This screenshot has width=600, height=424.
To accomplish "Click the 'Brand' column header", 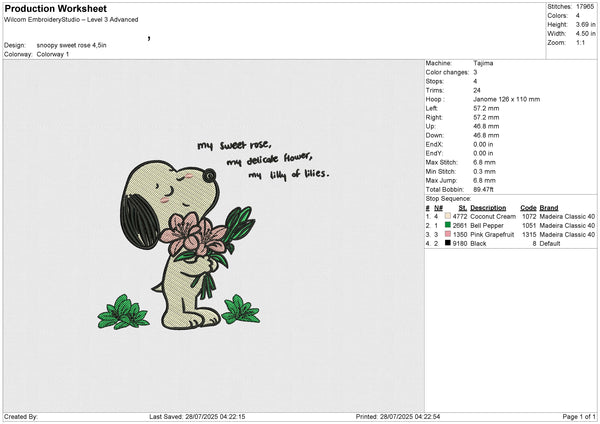I will click(x=549, y=208).
